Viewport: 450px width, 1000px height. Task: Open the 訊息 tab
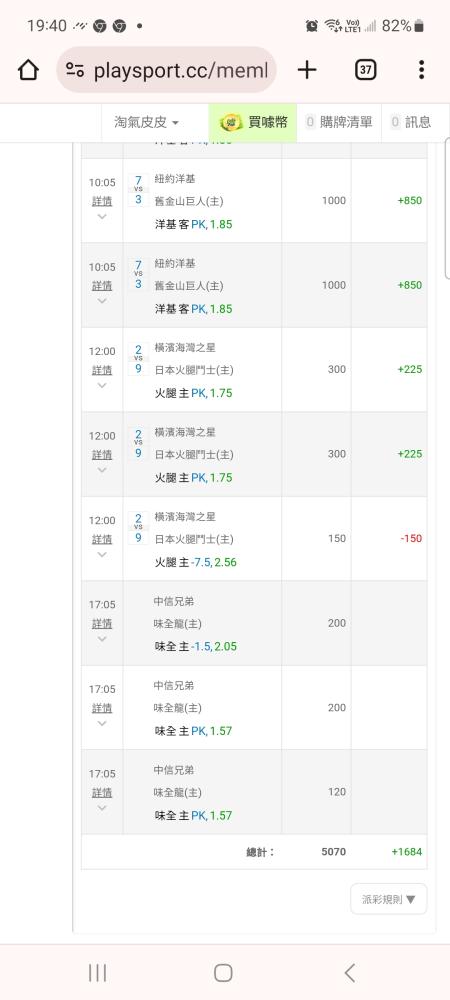tap(411, 122)
